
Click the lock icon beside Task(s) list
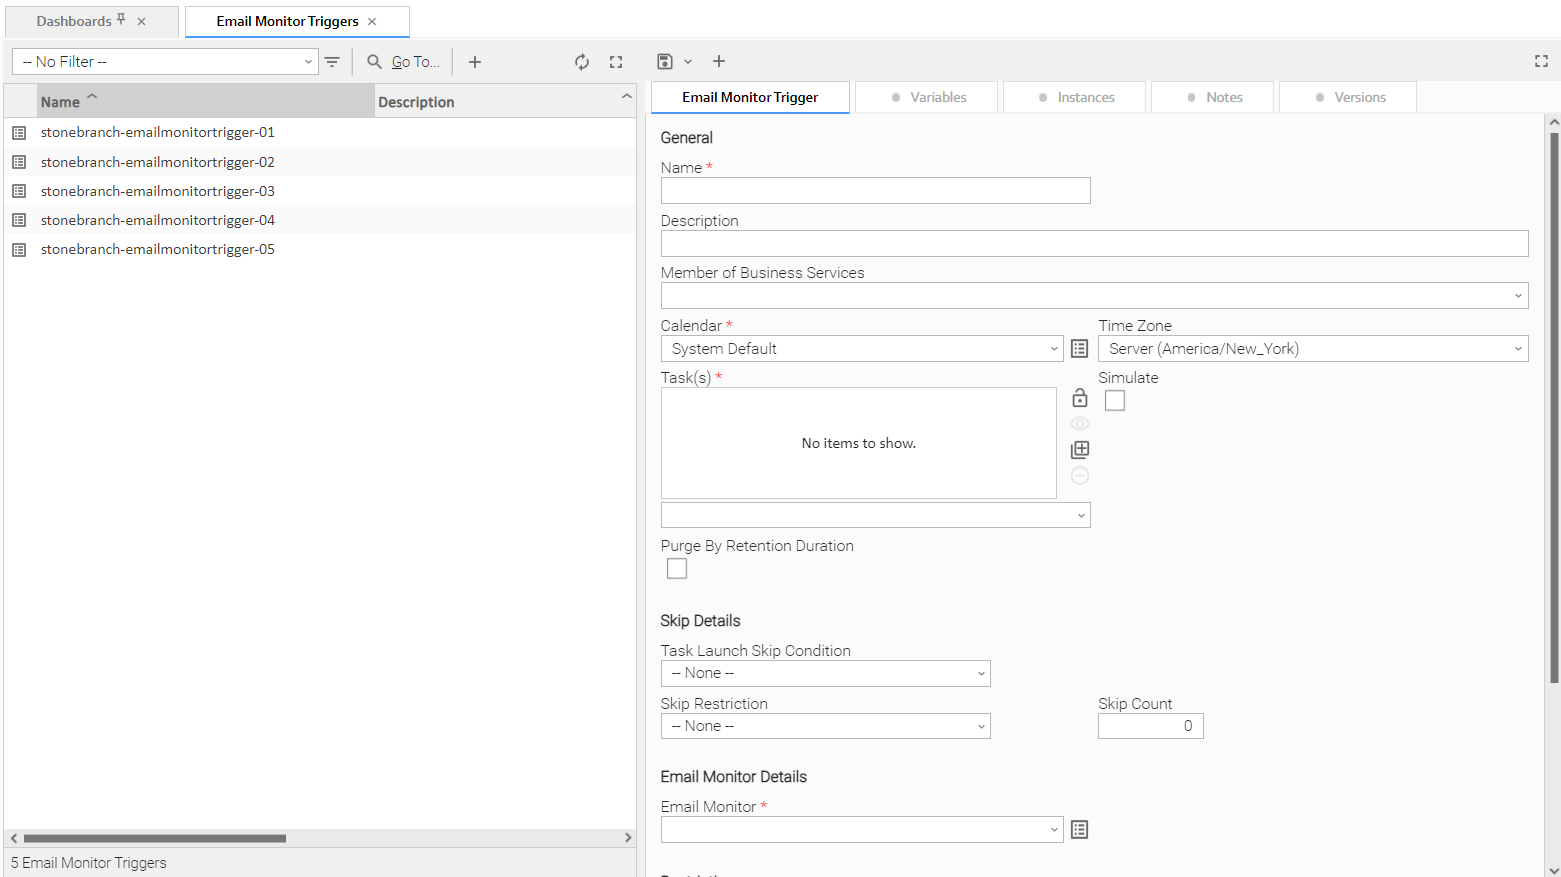click(x=1080, y=398)
